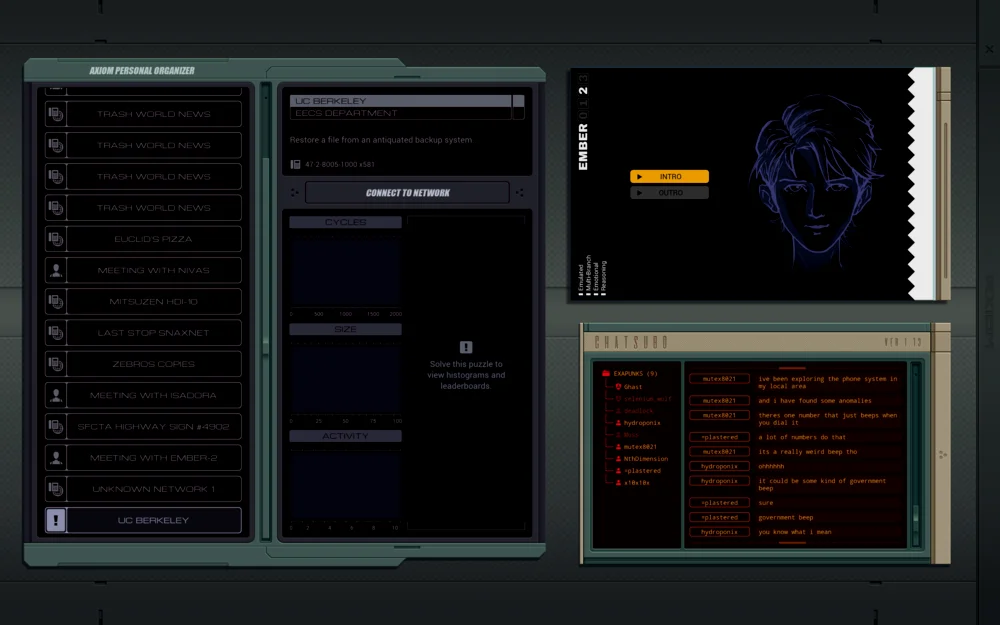The image size is (1000, 625).
Task: Click the shield icon next to Ghast
Action: coord(618,386)
